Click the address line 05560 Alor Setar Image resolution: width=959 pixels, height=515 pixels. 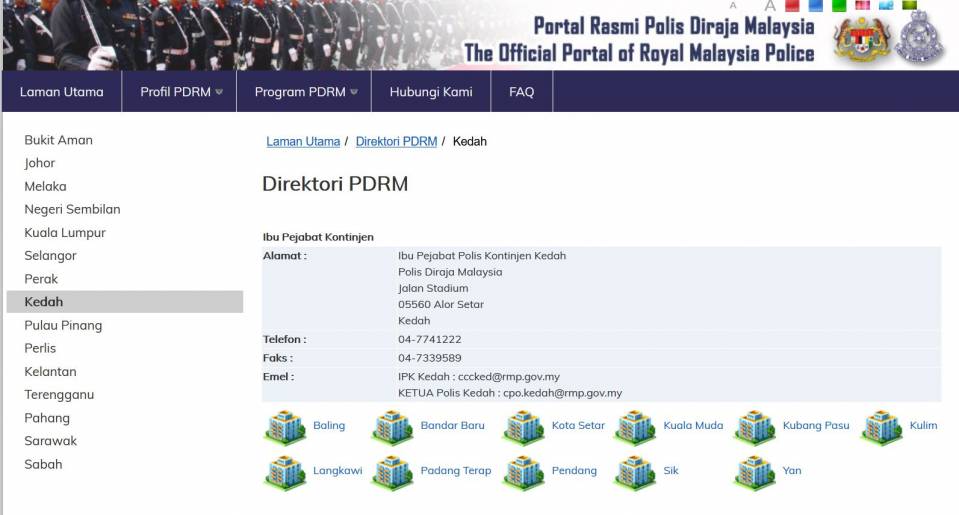point(441,305)
